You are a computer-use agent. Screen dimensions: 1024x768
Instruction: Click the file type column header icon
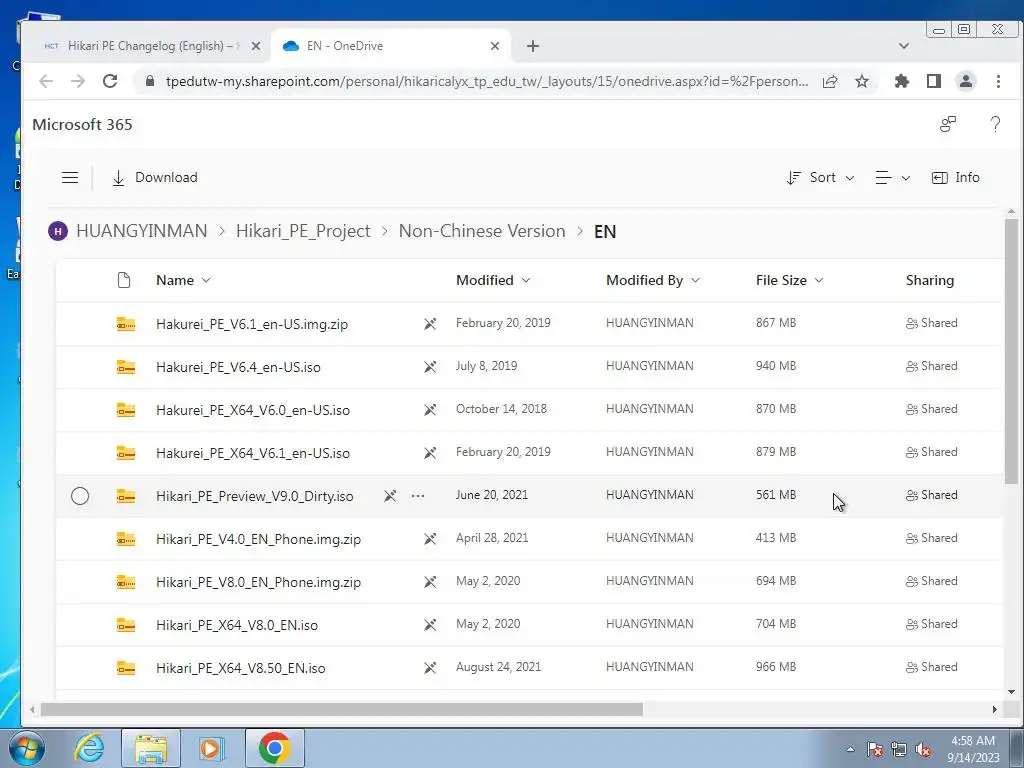[123, 280]
